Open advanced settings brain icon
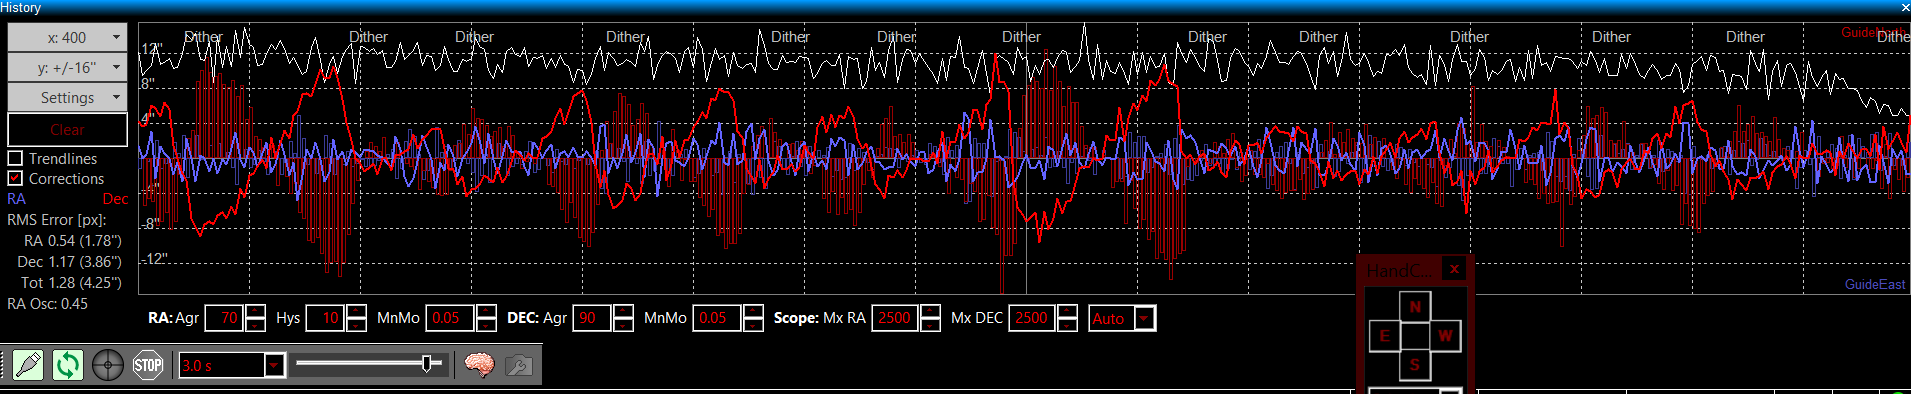Viewport: 1911px width, 394px height. pyautogui.click(x=479, y=365)
